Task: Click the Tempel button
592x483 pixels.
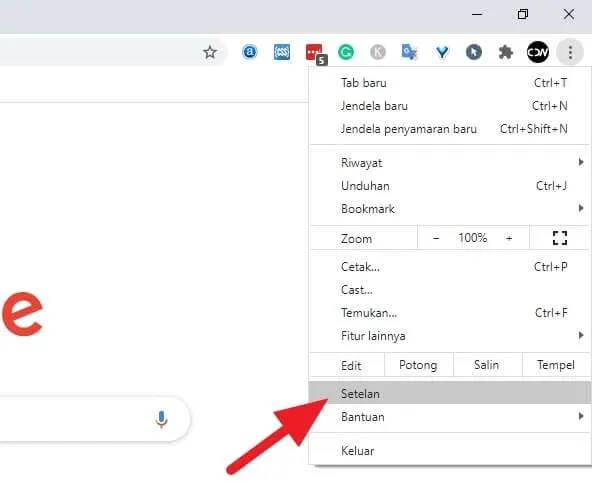Action: (x=556, y=365)
